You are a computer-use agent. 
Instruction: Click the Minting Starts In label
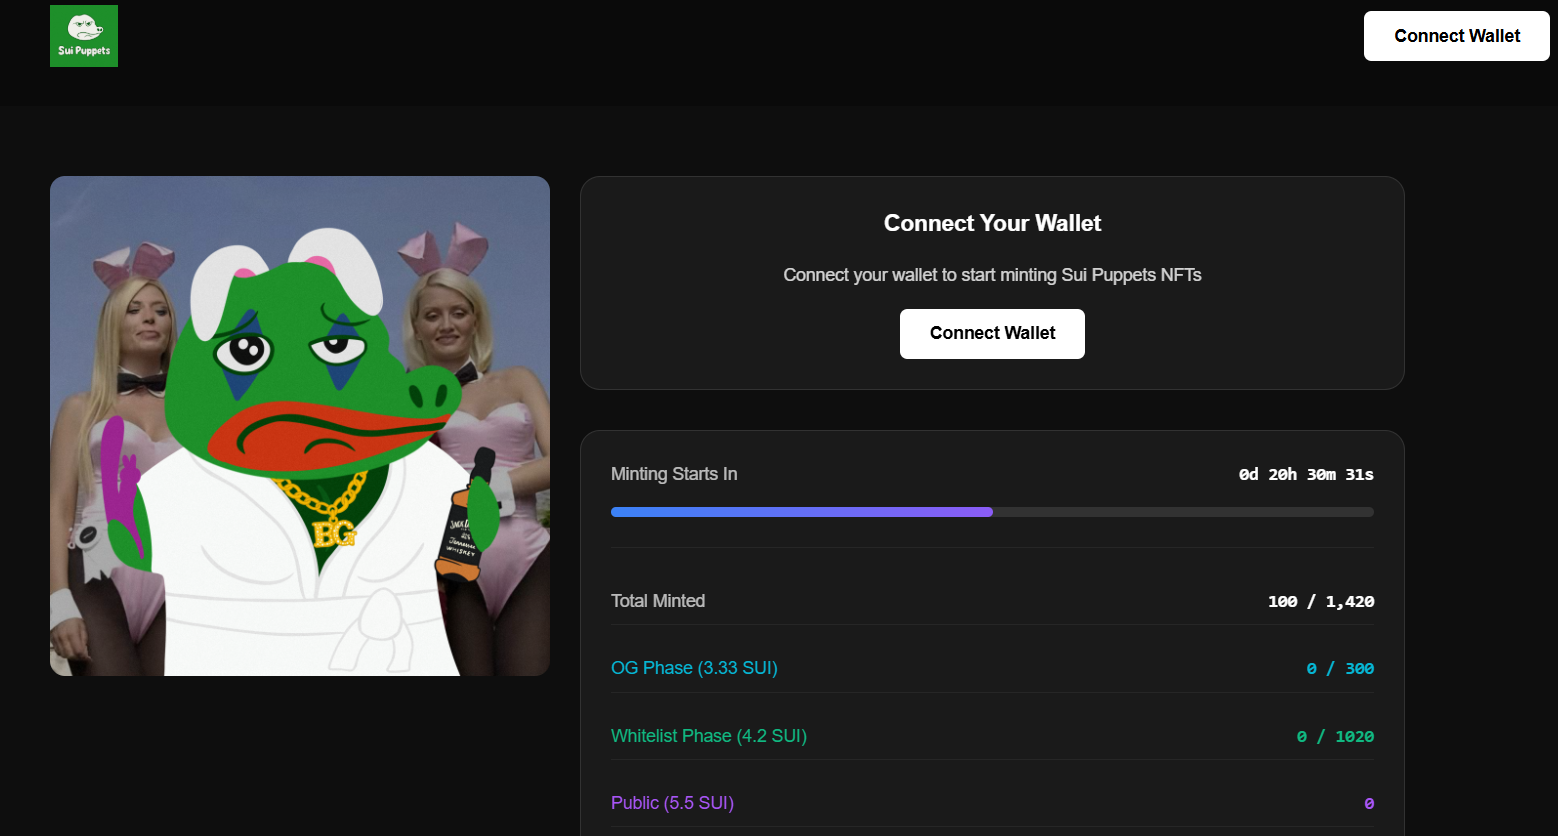click(x=674, y=474)
